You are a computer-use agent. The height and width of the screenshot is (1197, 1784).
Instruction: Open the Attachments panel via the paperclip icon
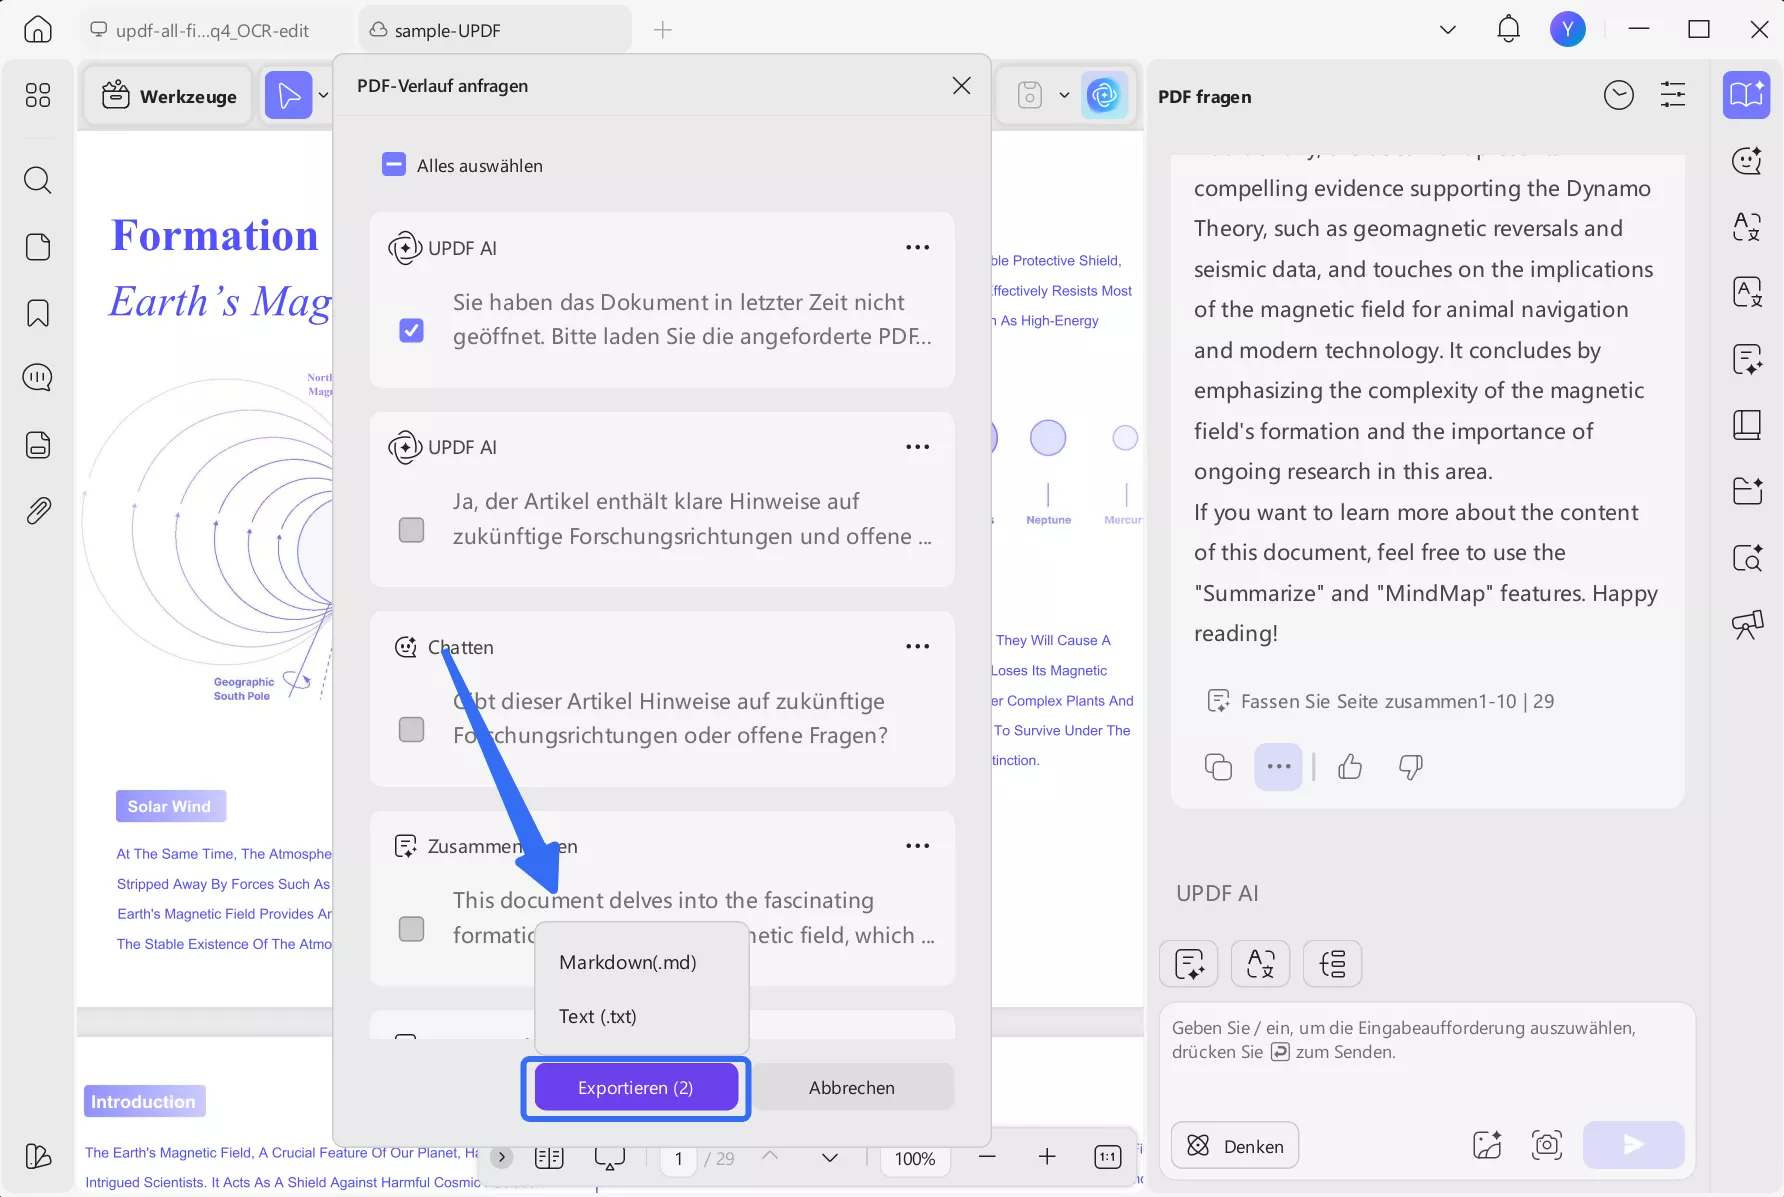38,510
